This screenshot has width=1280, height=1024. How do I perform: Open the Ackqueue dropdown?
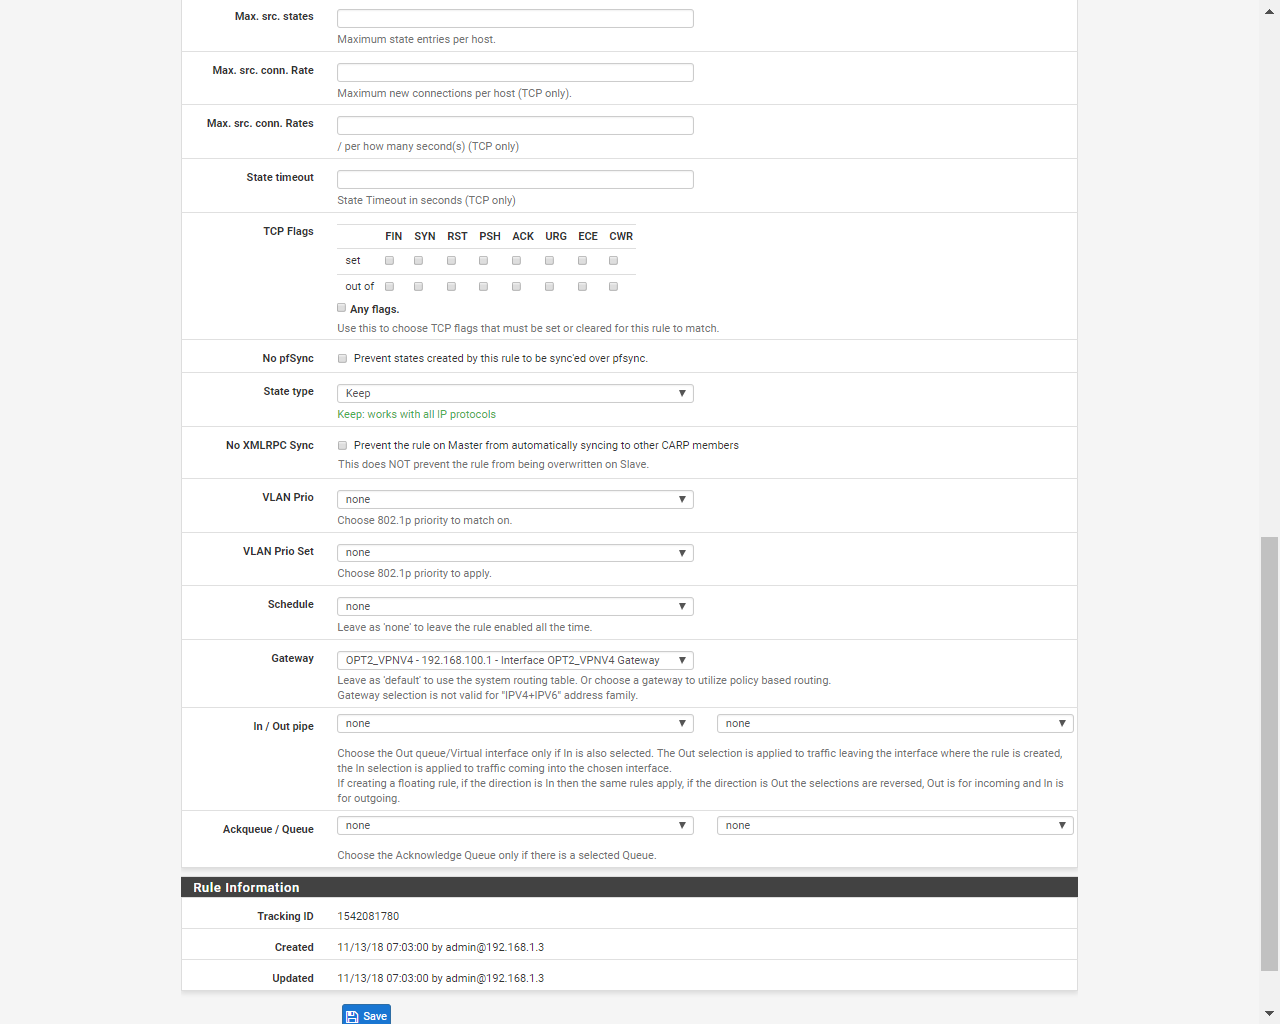click(x=515, y=825)
